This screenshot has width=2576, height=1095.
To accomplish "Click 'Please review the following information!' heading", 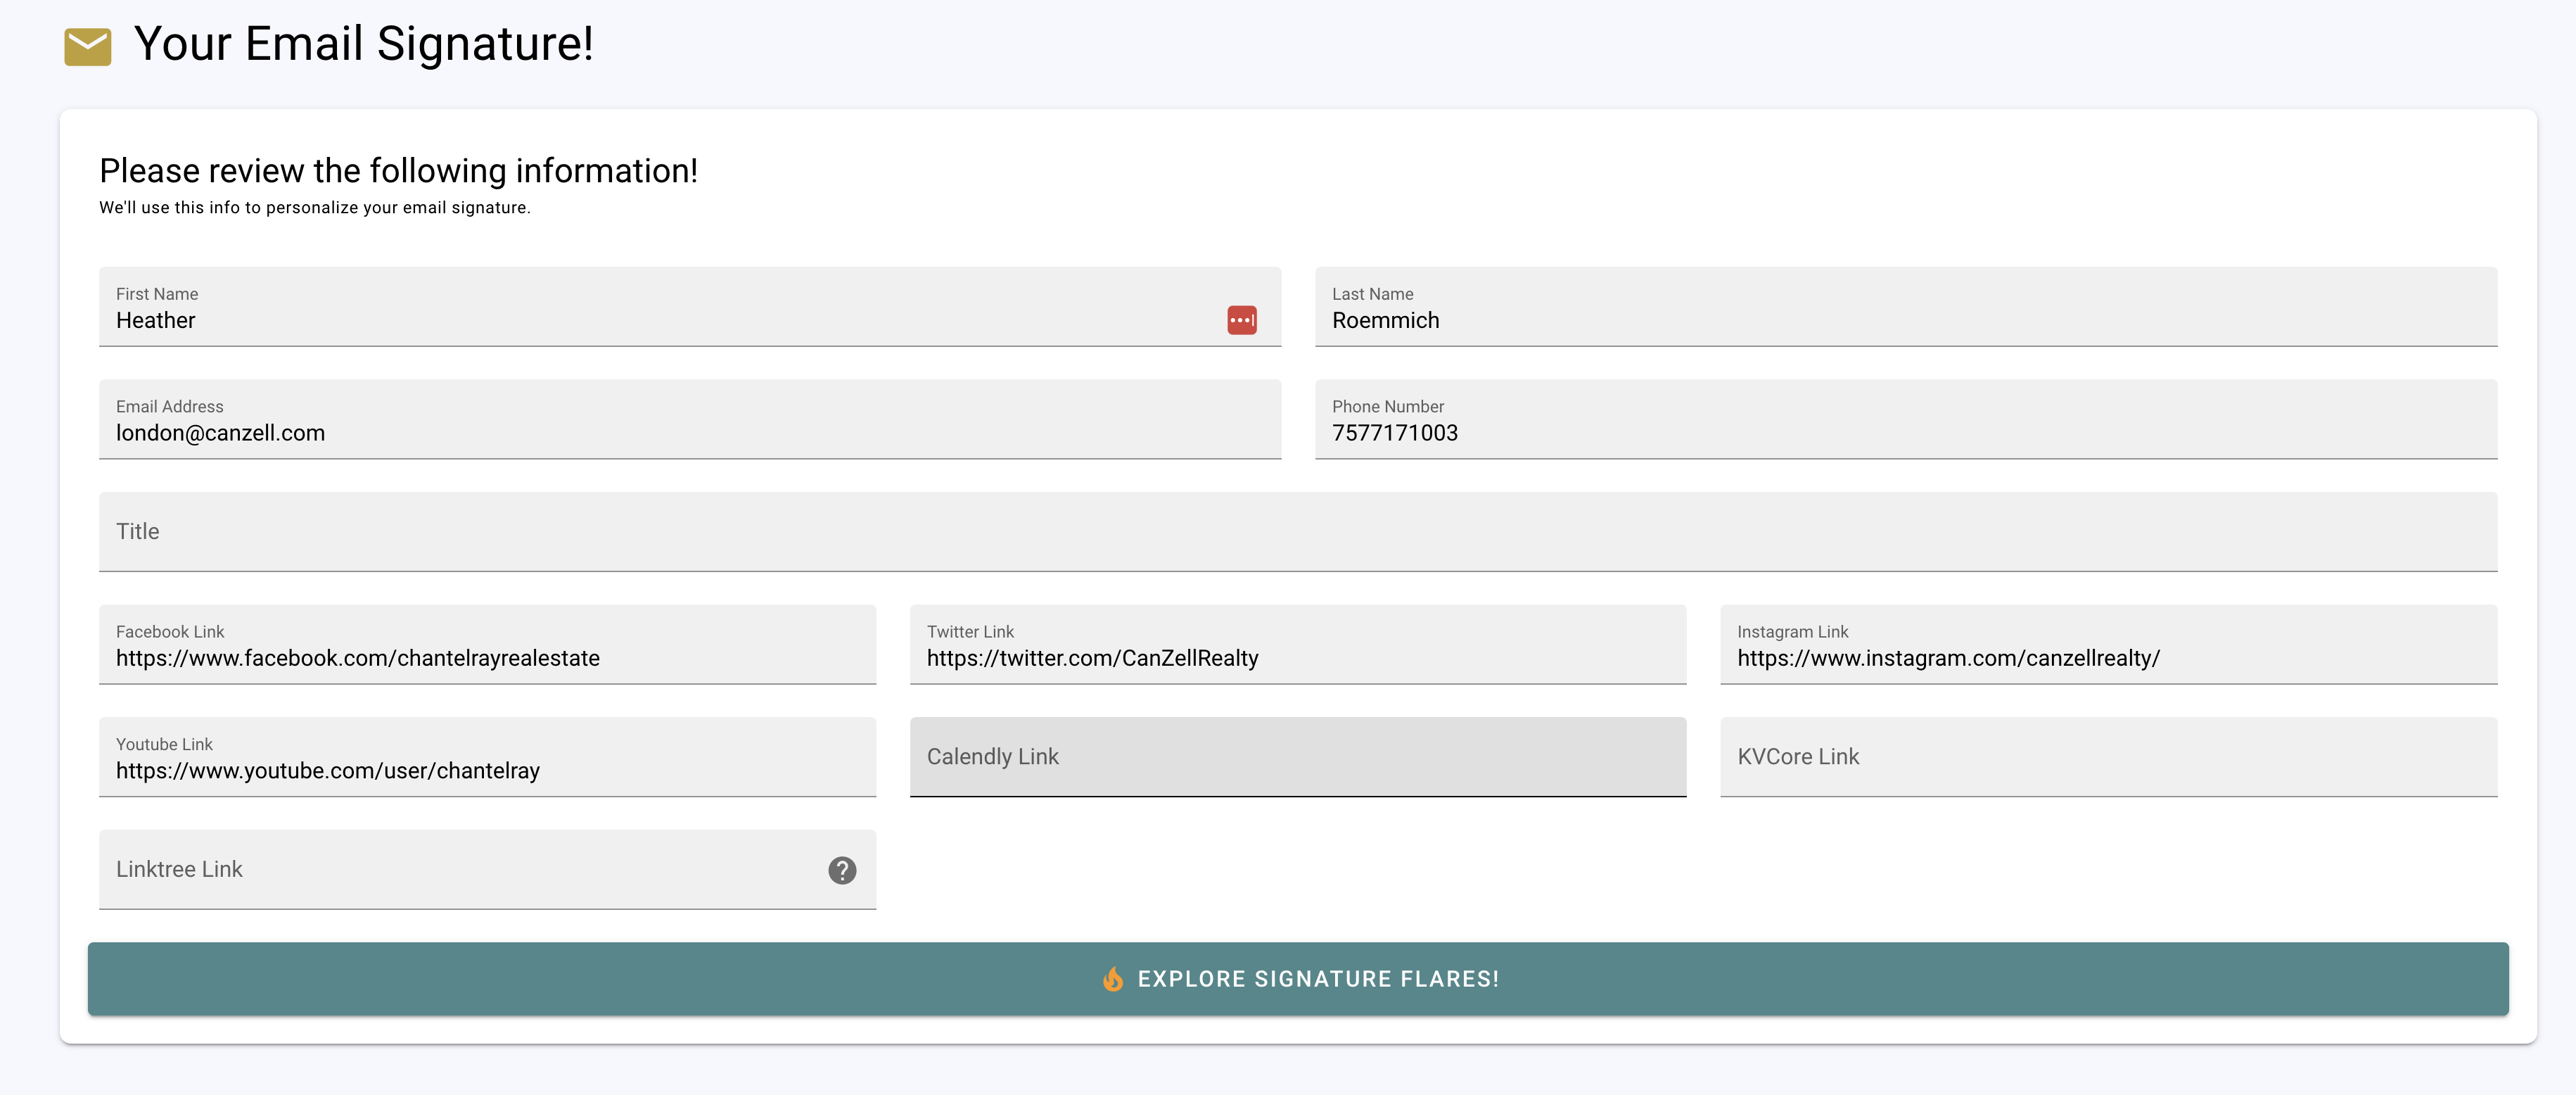I will point(398,171).
